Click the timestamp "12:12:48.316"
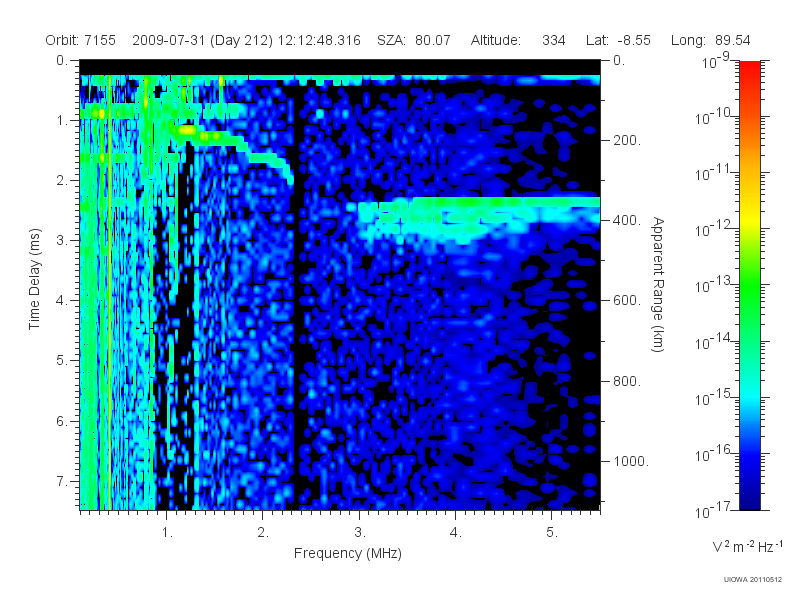 pyautogui.click(x=319, y=40)
